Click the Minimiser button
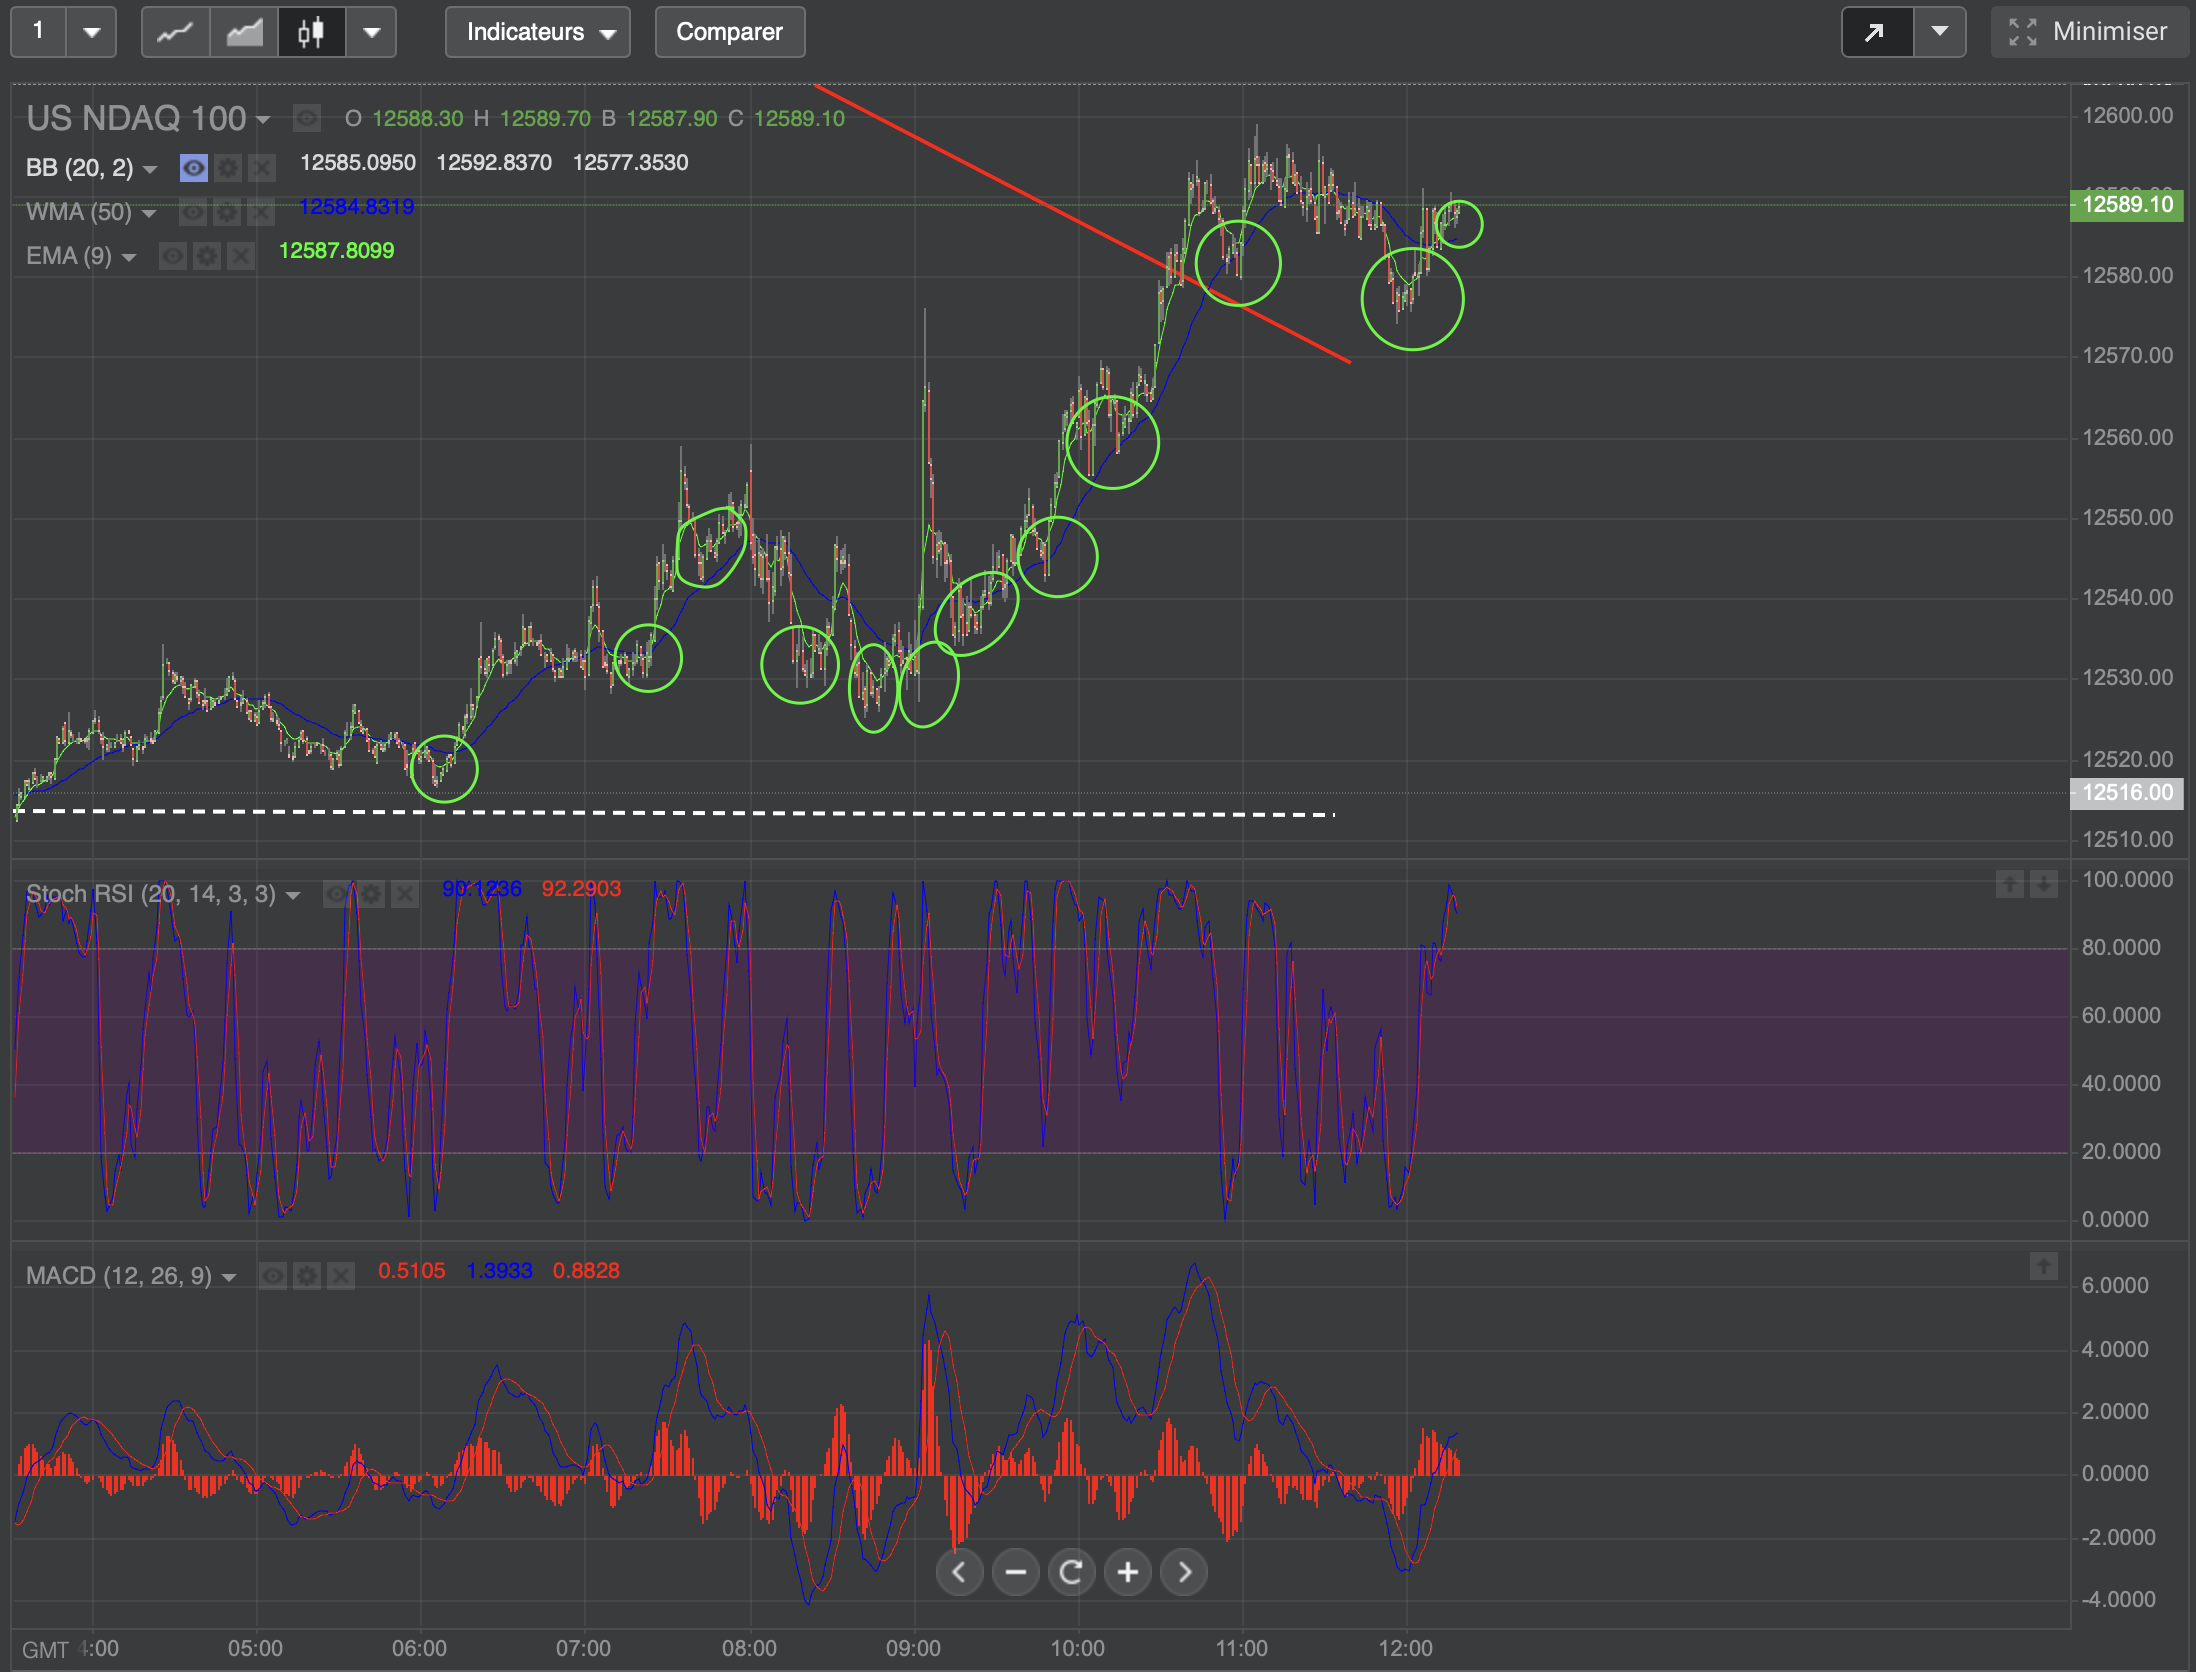The width and height of the screenshot is (2196, 1672). (x=2088, y=32)
